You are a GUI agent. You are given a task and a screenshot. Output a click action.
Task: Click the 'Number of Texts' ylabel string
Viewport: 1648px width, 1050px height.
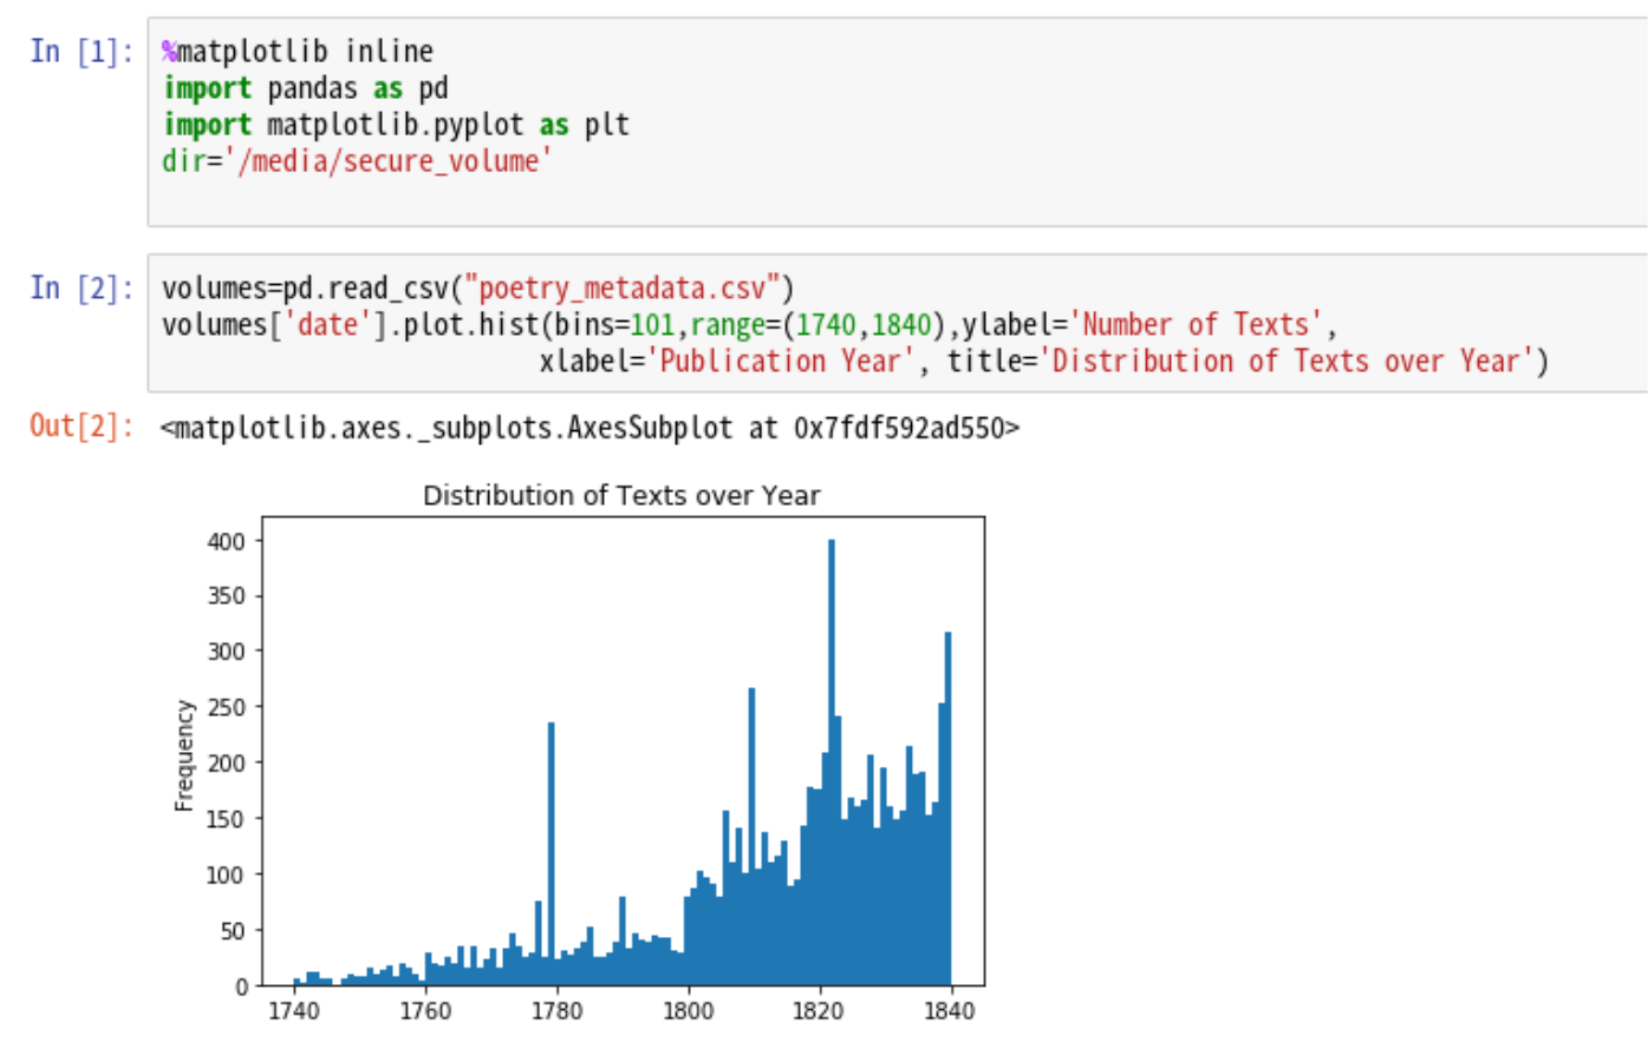coord(1195,326)
